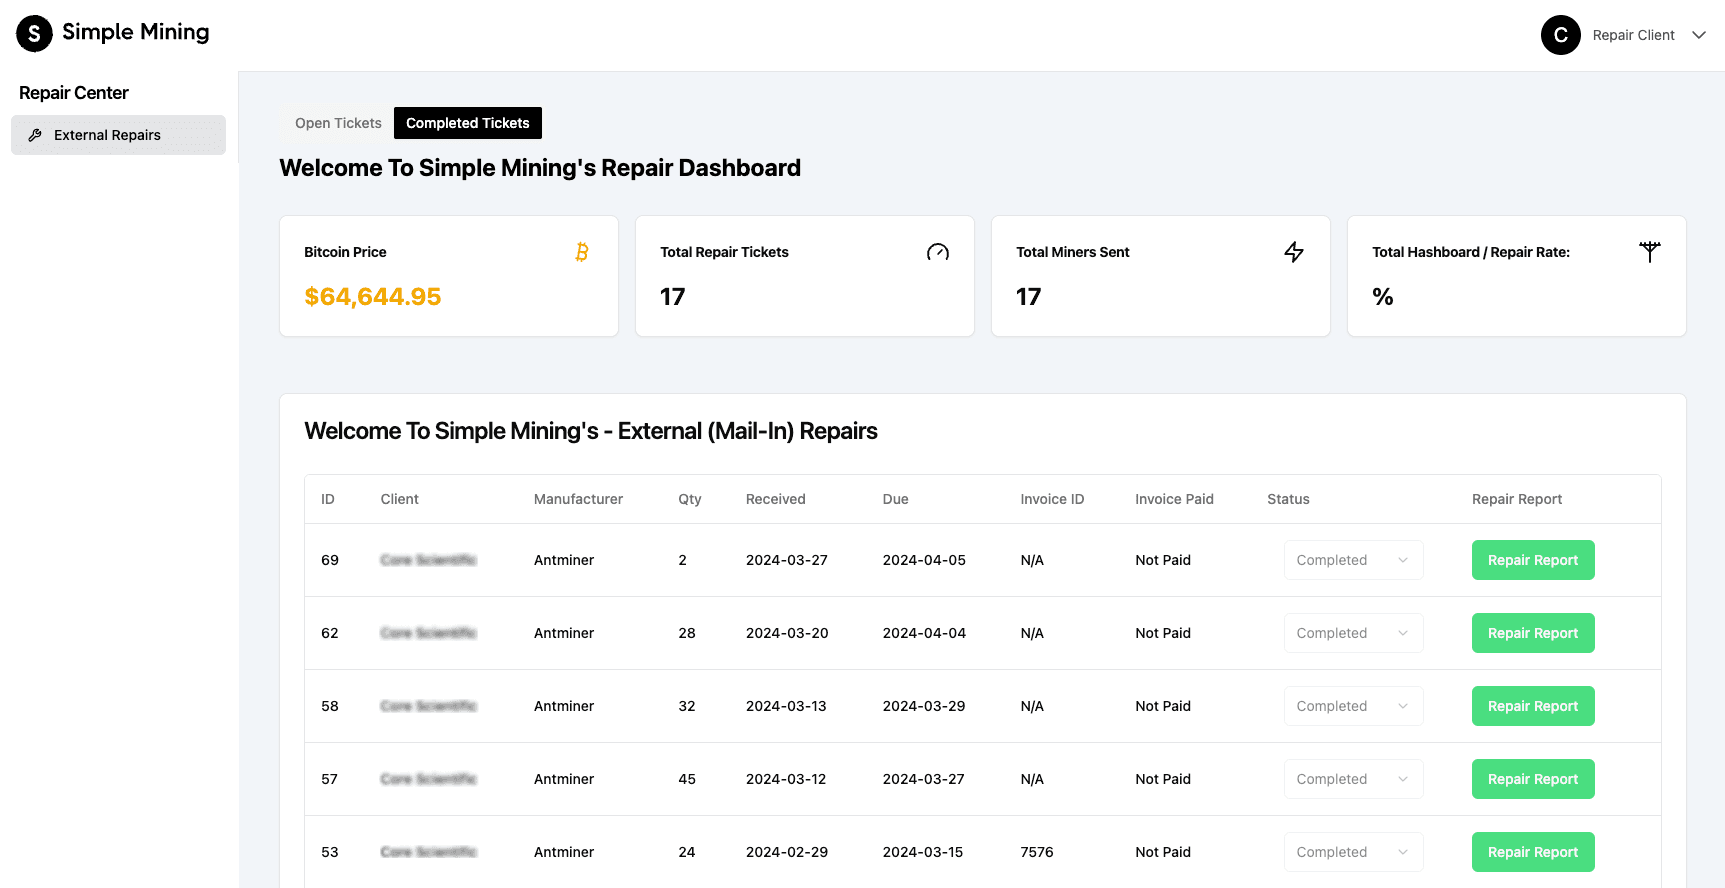Click the Bitcoin symbol icon

(582, 252)
